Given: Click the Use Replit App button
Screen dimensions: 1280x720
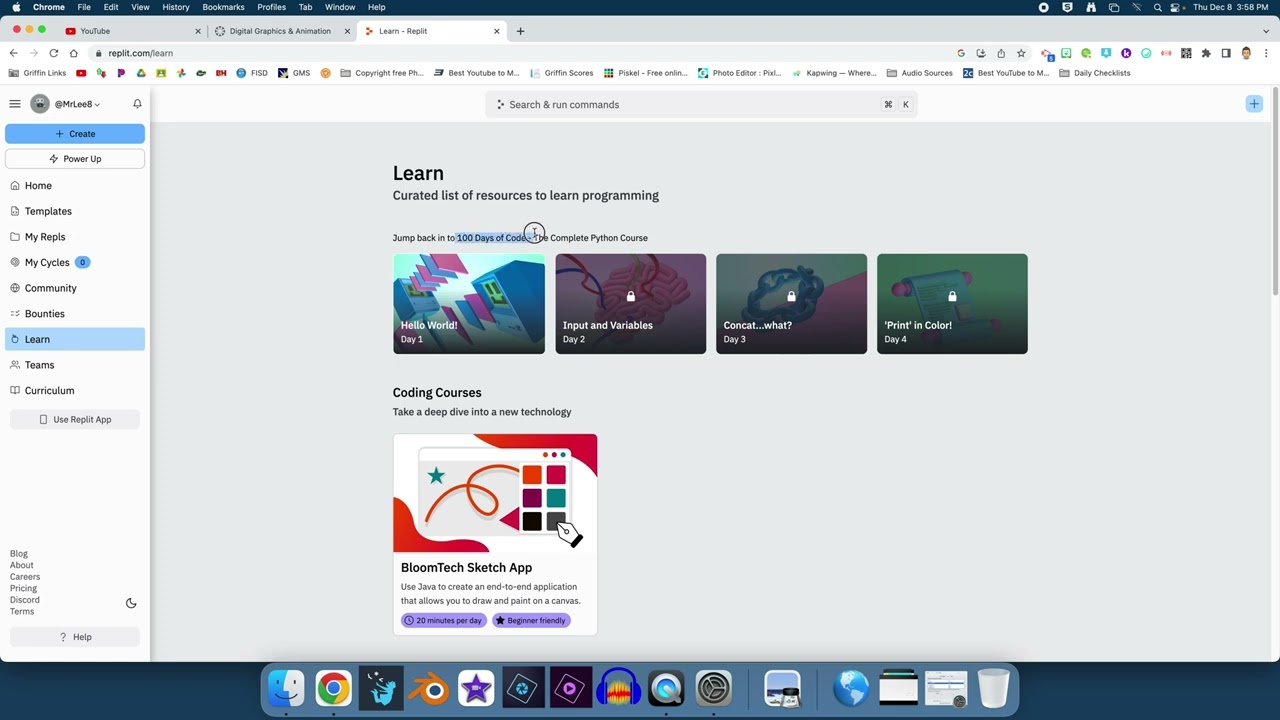Looking at the screenshot, I should [75, 419].
